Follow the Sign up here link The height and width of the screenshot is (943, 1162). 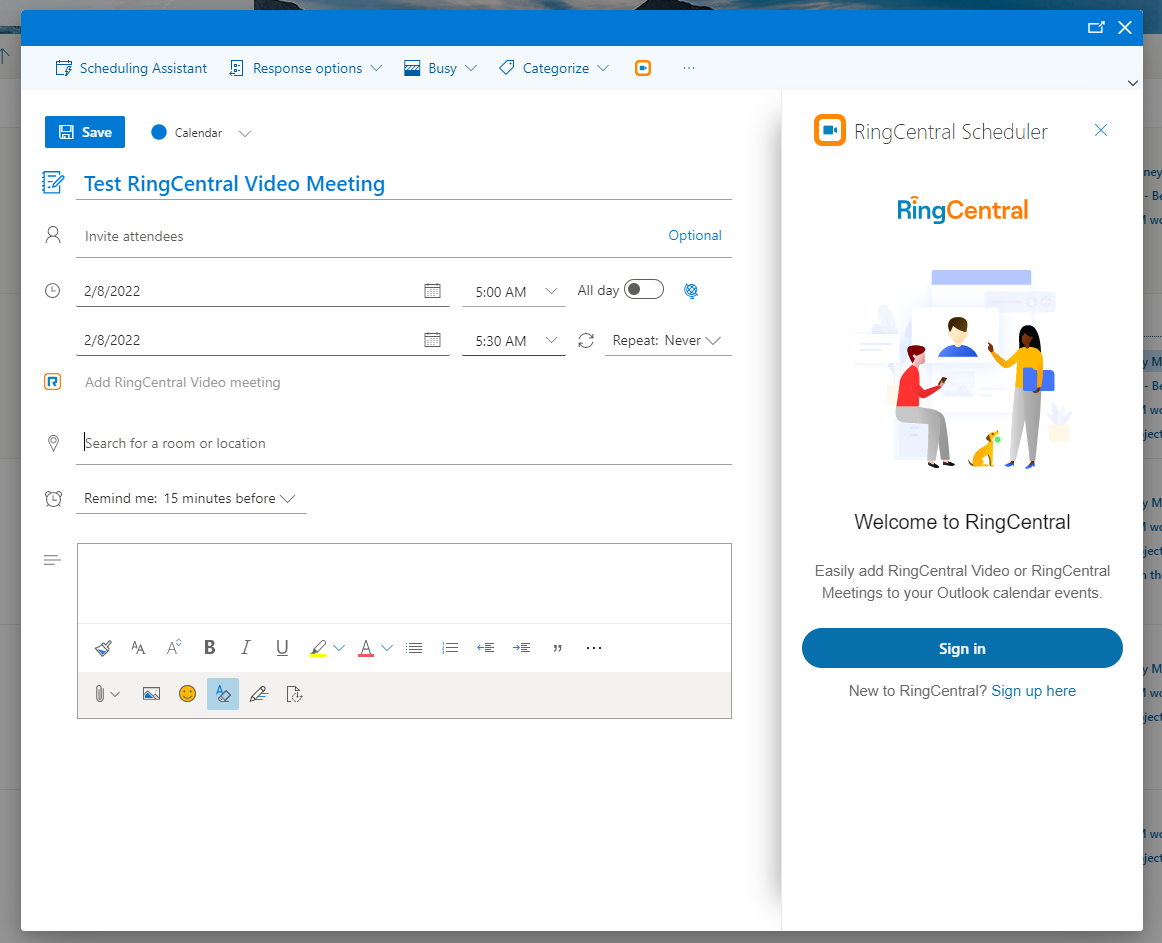coord(1033,690)
